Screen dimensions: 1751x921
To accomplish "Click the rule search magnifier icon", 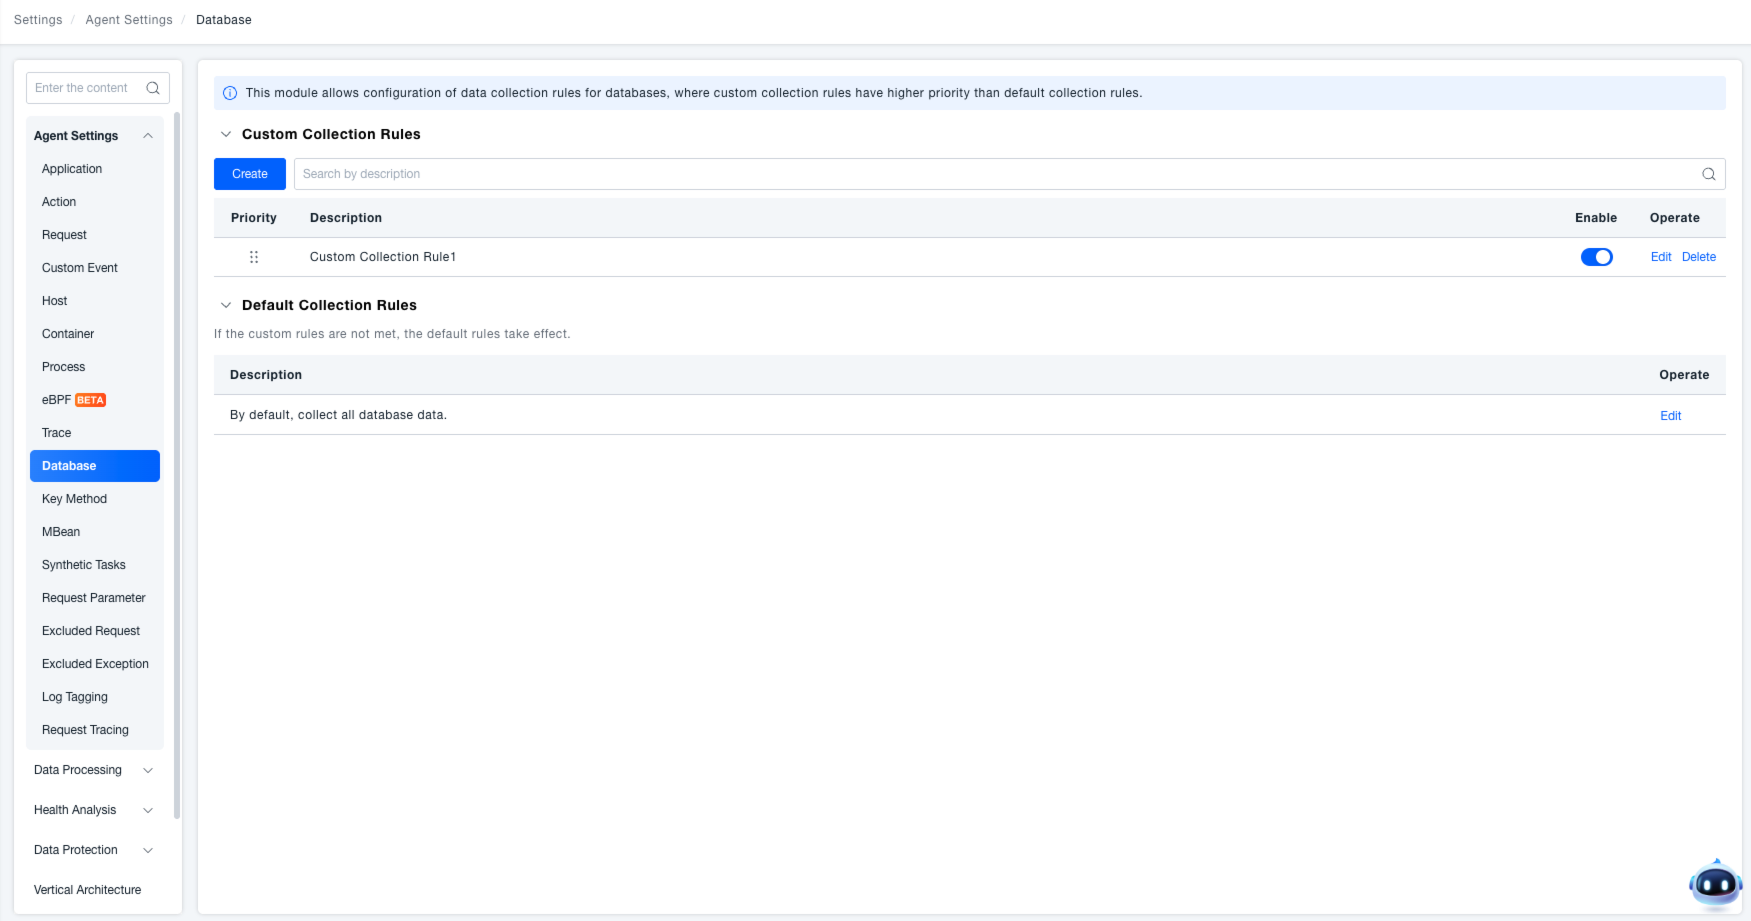I will 1708,174.
